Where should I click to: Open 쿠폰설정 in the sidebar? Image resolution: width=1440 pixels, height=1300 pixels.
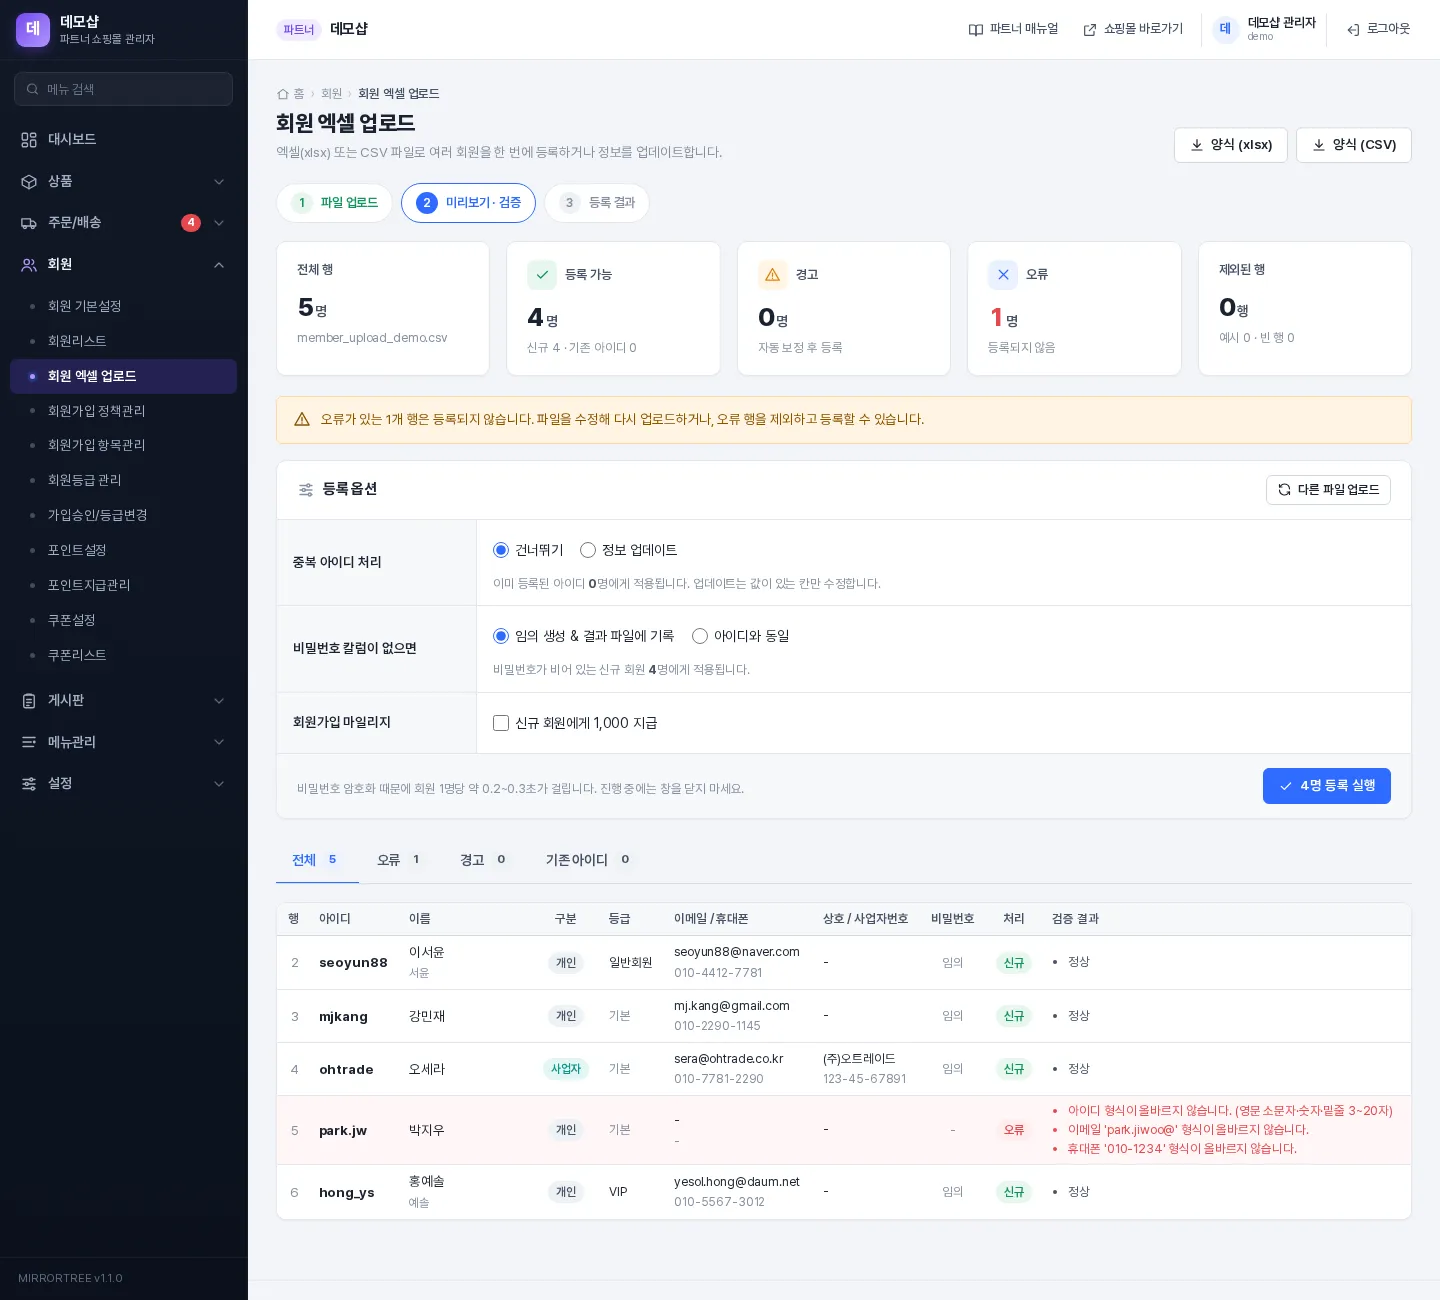[x=123, y=620]
